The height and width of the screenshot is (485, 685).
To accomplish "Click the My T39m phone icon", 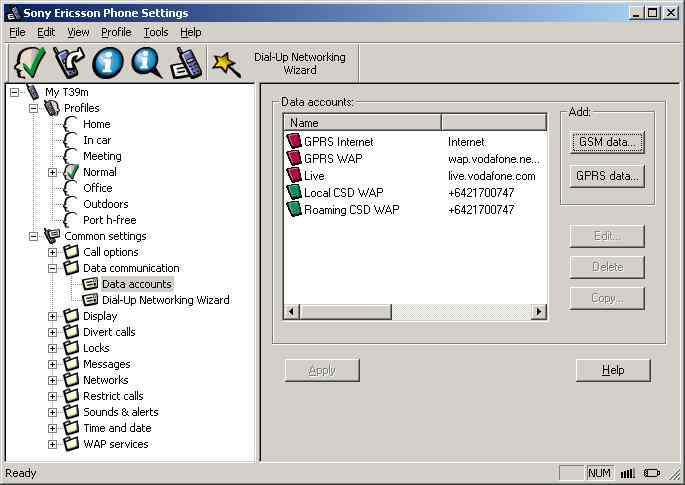I will coord(33,92).
